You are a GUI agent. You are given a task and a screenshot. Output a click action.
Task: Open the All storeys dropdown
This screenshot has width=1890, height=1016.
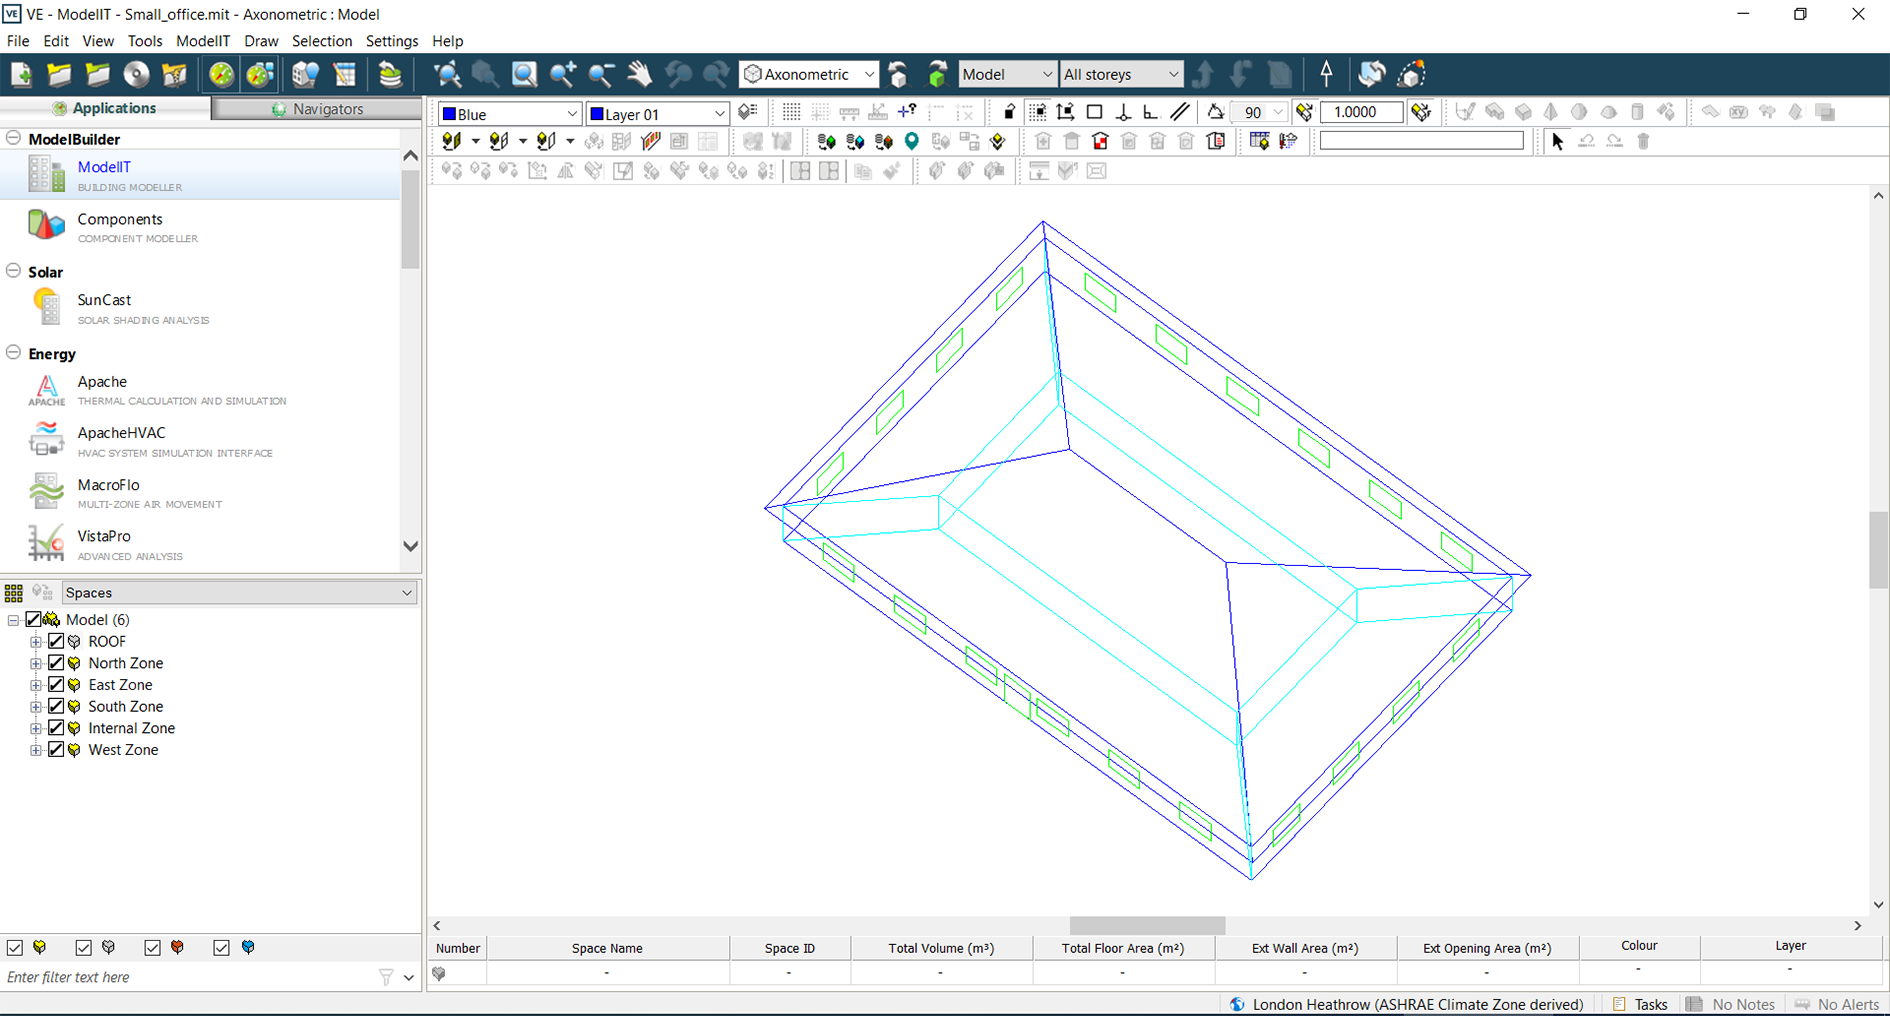click(x=1120, y=74)
